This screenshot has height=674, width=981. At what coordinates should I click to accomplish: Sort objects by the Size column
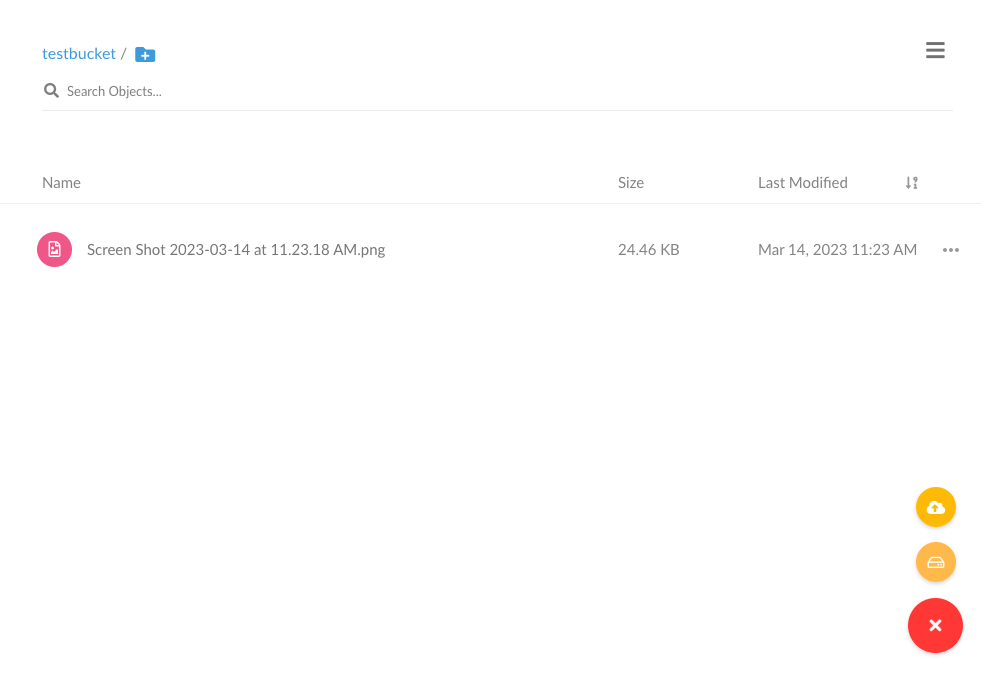(x=630, y=182)
